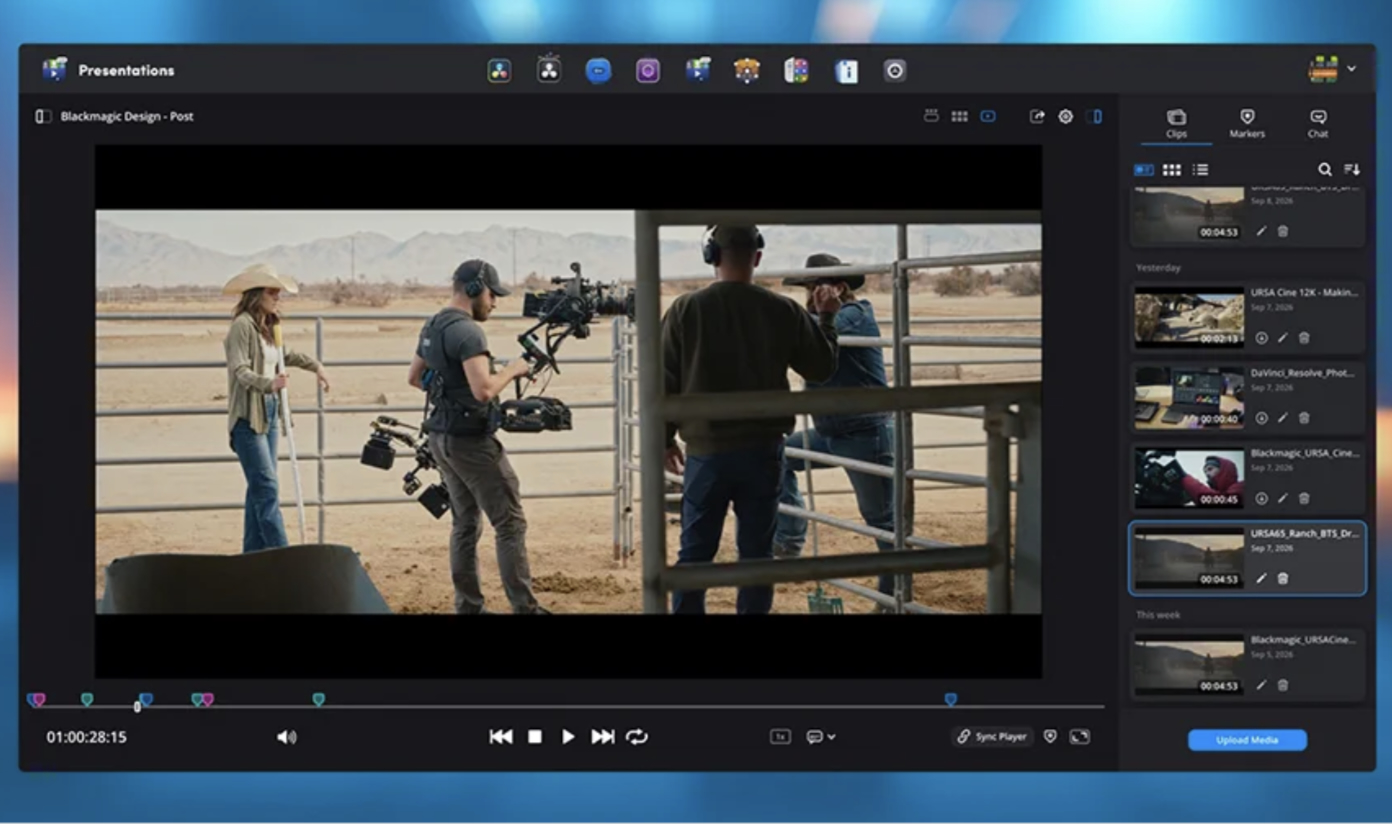Open the blue info app icon
Viewport: 1392px width, 824px height.
click(x=846, y=71)
